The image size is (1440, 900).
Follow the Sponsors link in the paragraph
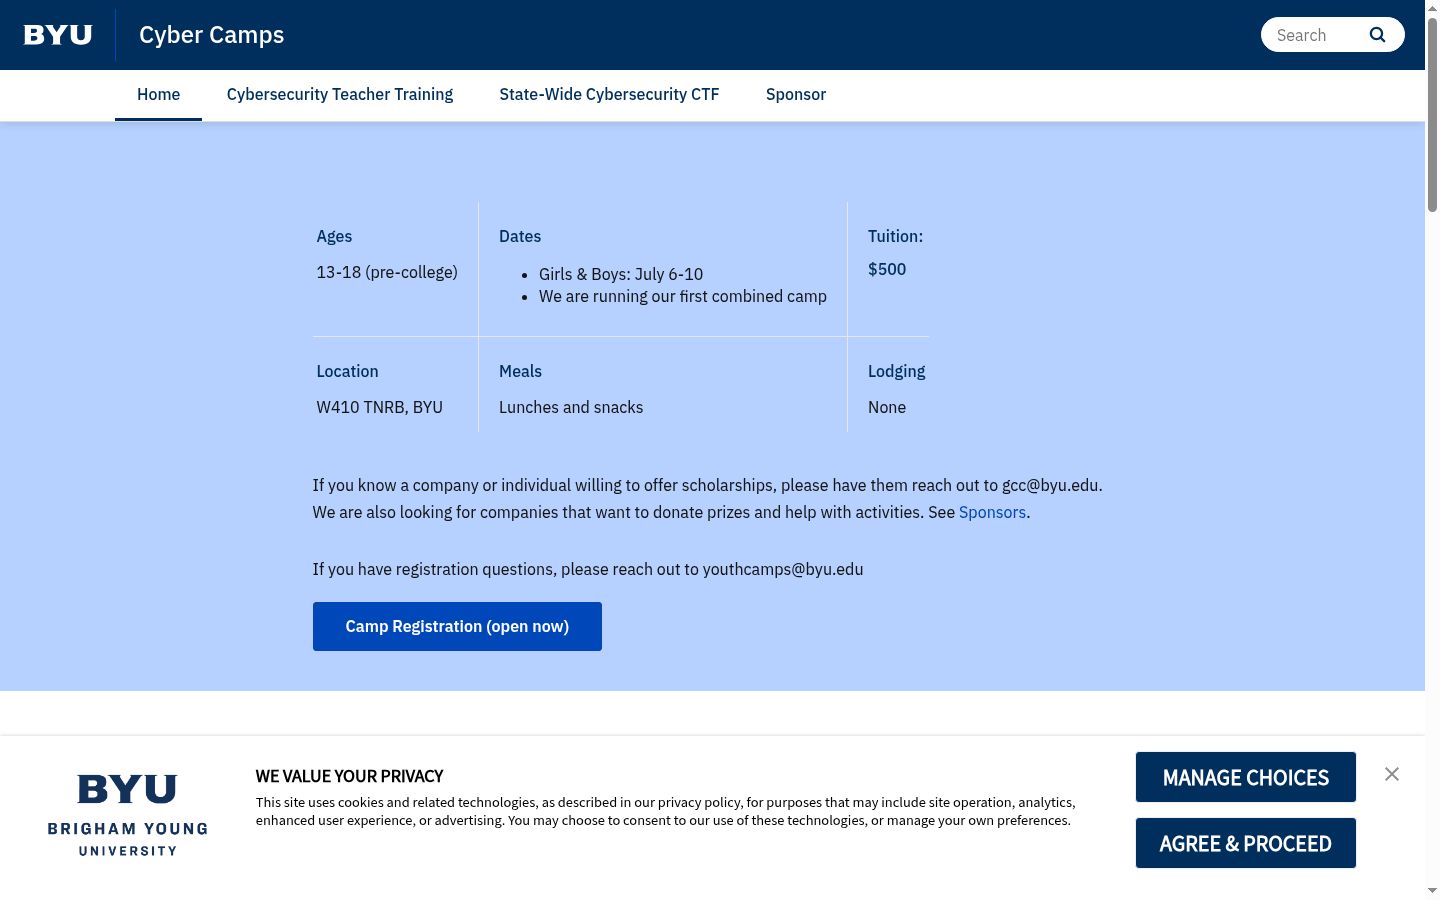992,512
